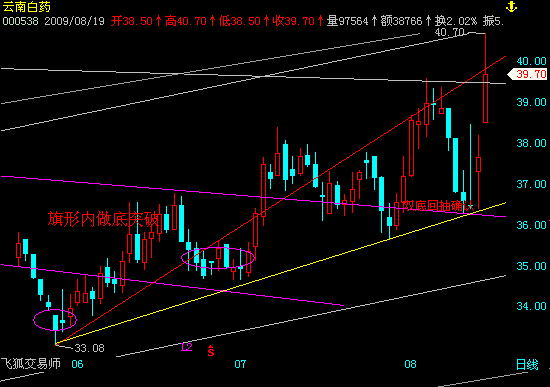
Task: Click the current price tag 39.70
Action: pos(528,74)
